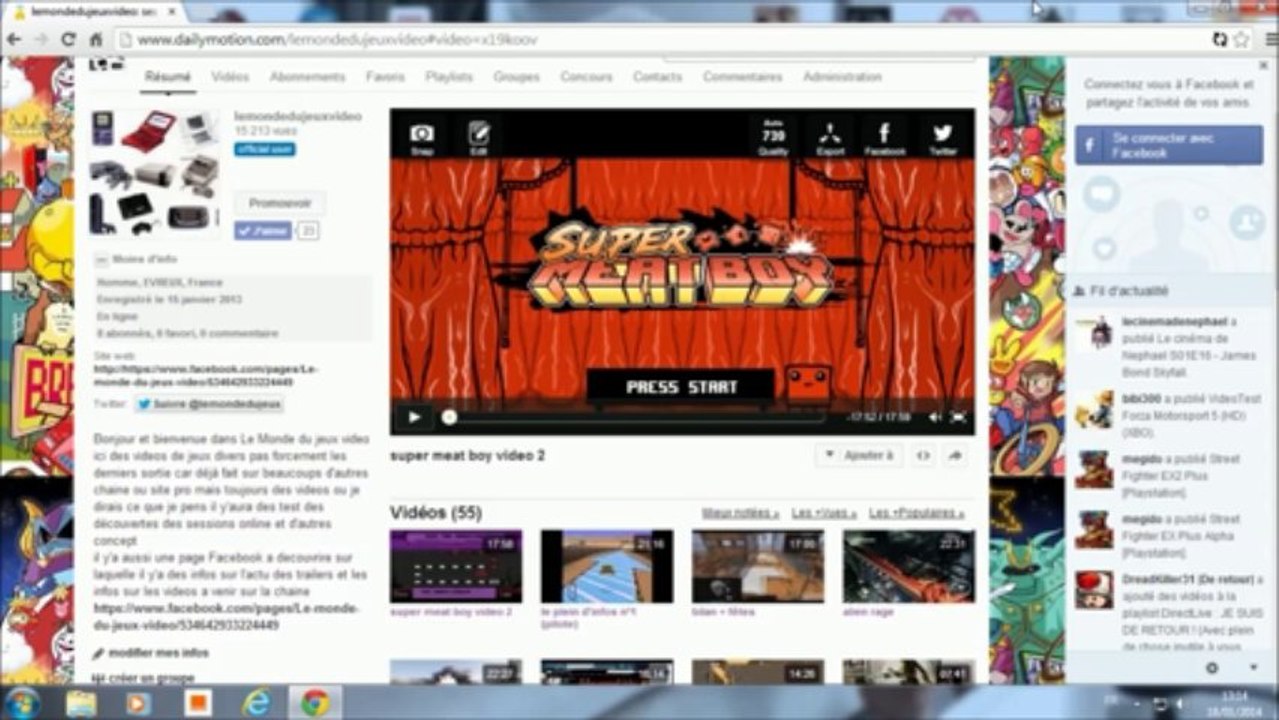This screenshot has width=1279, height=720.
Task: Toggle fullscreen on the video player
Action: click(958, 417)
